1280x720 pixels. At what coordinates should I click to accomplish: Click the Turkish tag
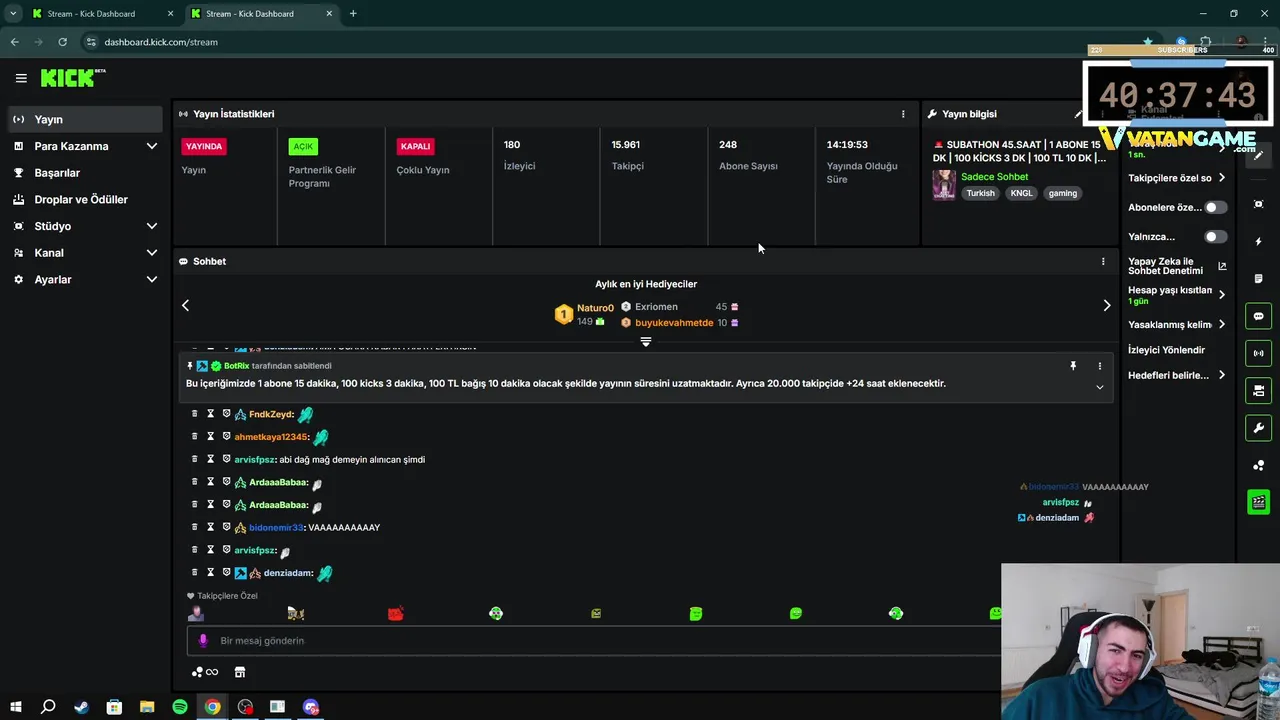(x=980, y=193)
